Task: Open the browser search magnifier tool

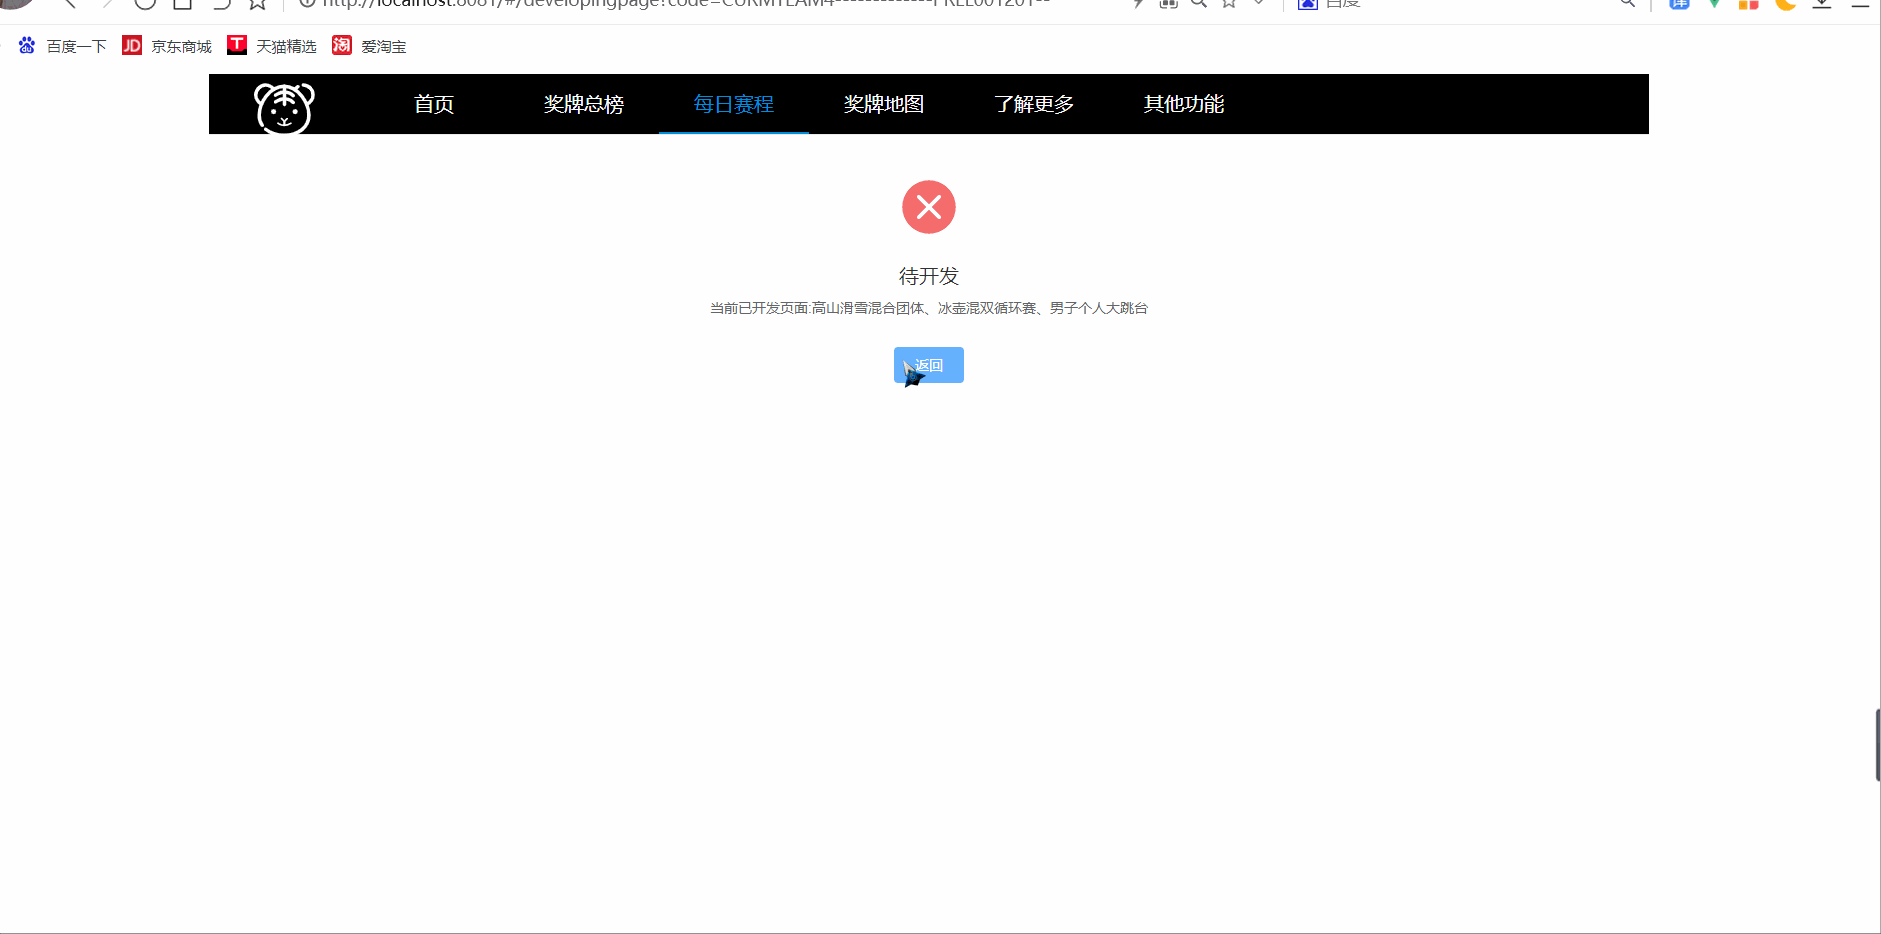Action: (x=1628, y=4)
